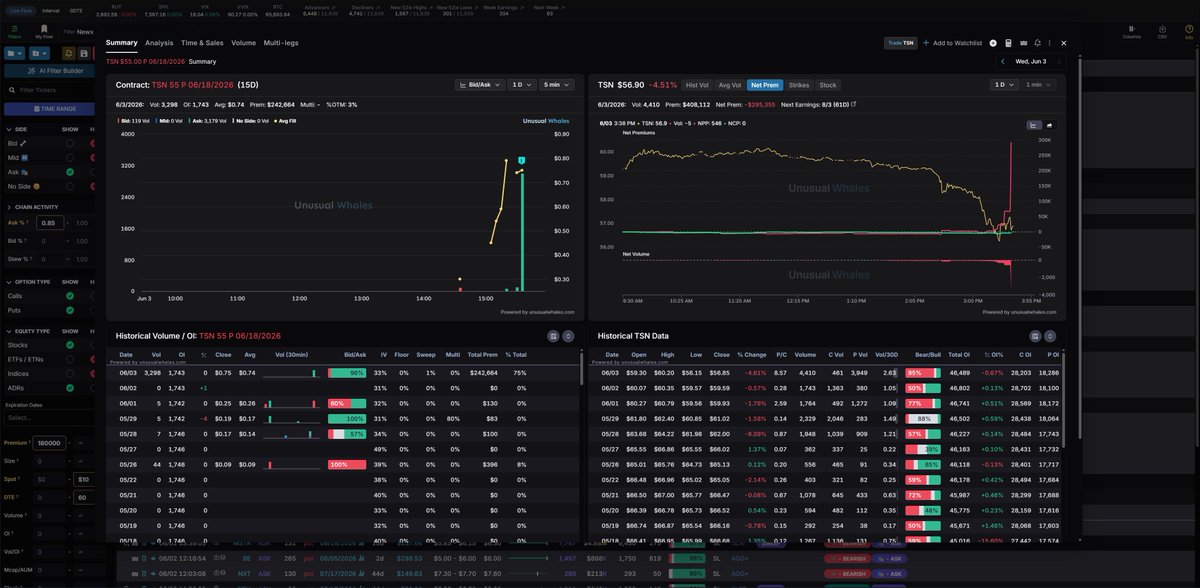This screenshot has height=588, width=1200.
Task: Collapse the CHAIN ACTIVITY section
Action: coord(10,207)
